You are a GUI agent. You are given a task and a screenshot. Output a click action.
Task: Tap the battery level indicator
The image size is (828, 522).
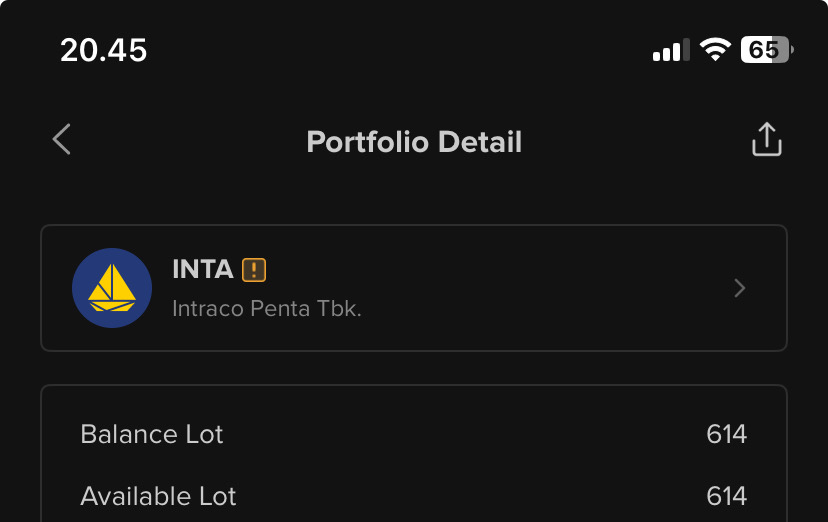[x=765, y=50]
